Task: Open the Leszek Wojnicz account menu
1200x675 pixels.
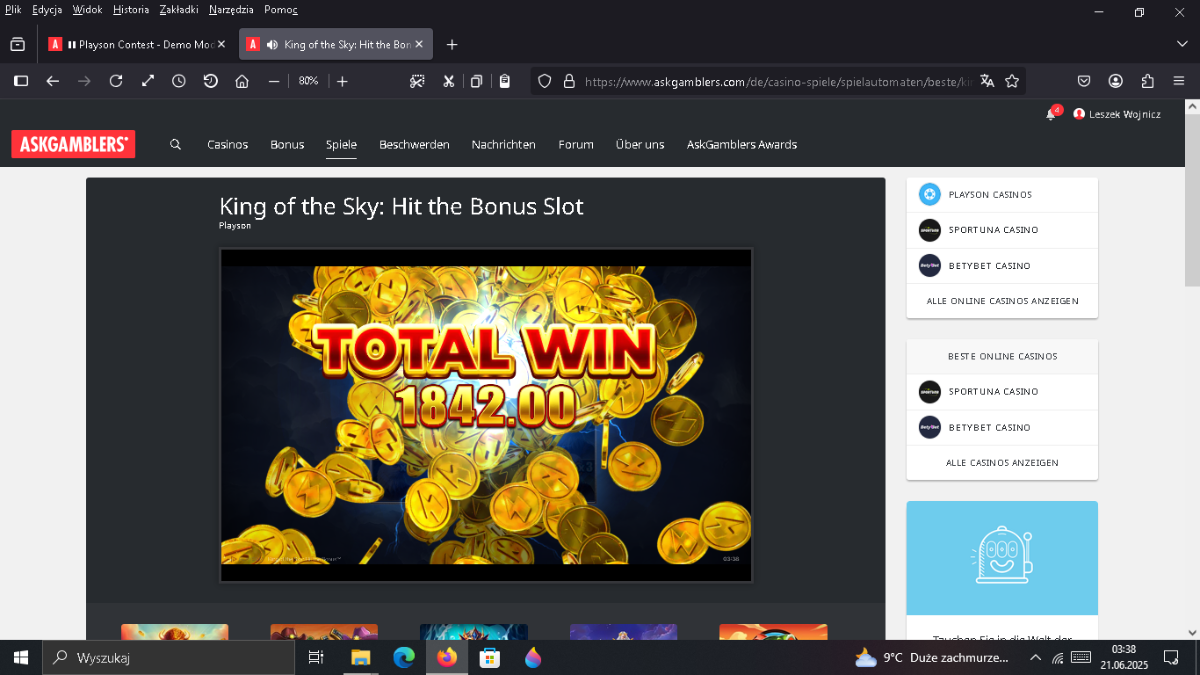Action: click(x=1117, y=114)
